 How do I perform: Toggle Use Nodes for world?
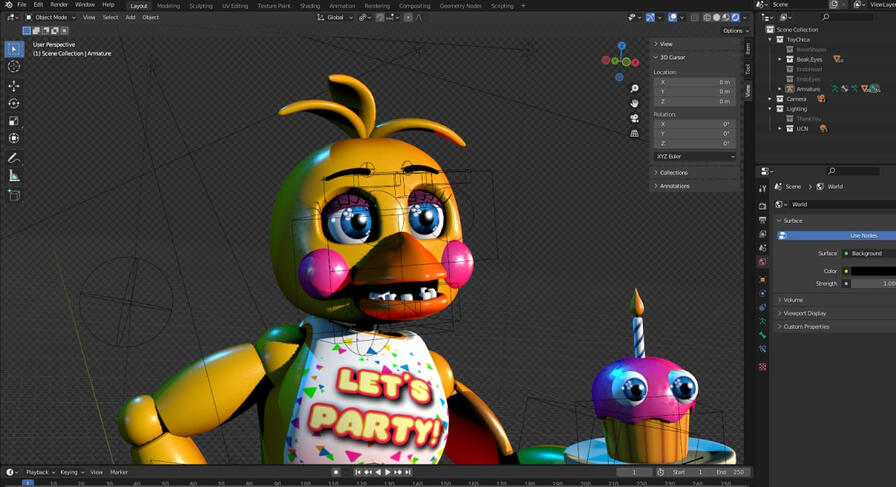[837, 235]
